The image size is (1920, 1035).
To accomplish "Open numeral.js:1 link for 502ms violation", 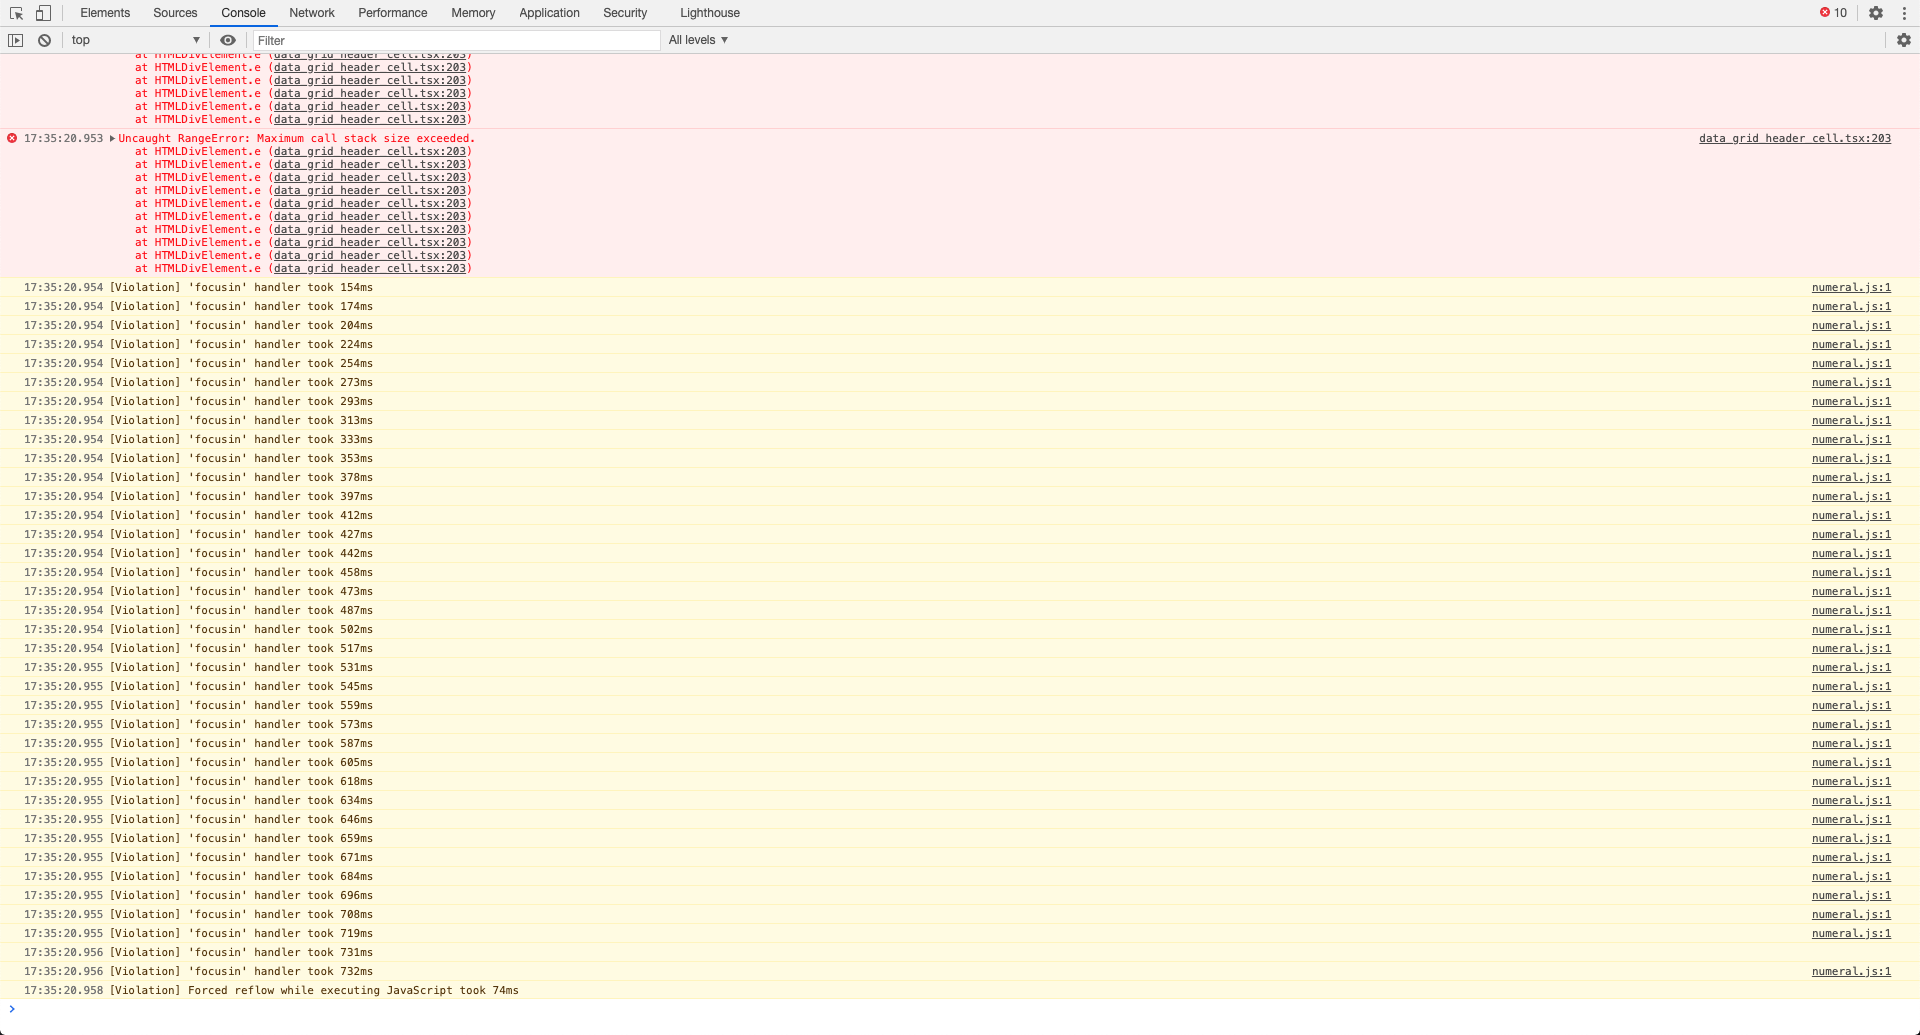I will click(x=1851, y=629).
